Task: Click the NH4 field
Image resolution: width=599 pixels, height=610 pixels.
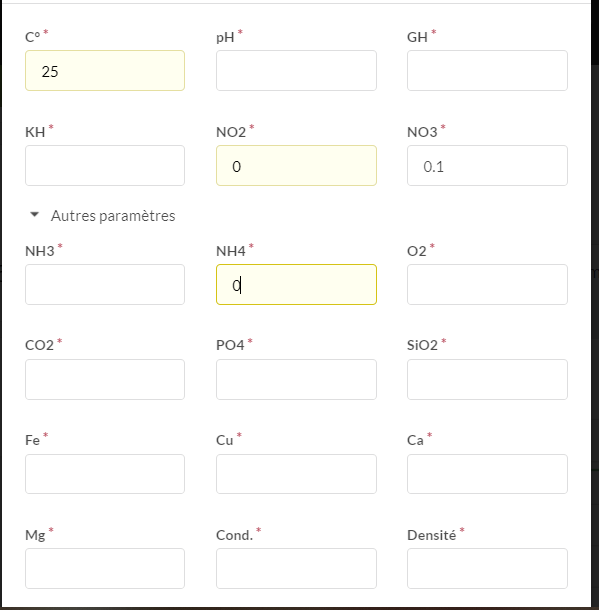Action: [x=296, y=284]
